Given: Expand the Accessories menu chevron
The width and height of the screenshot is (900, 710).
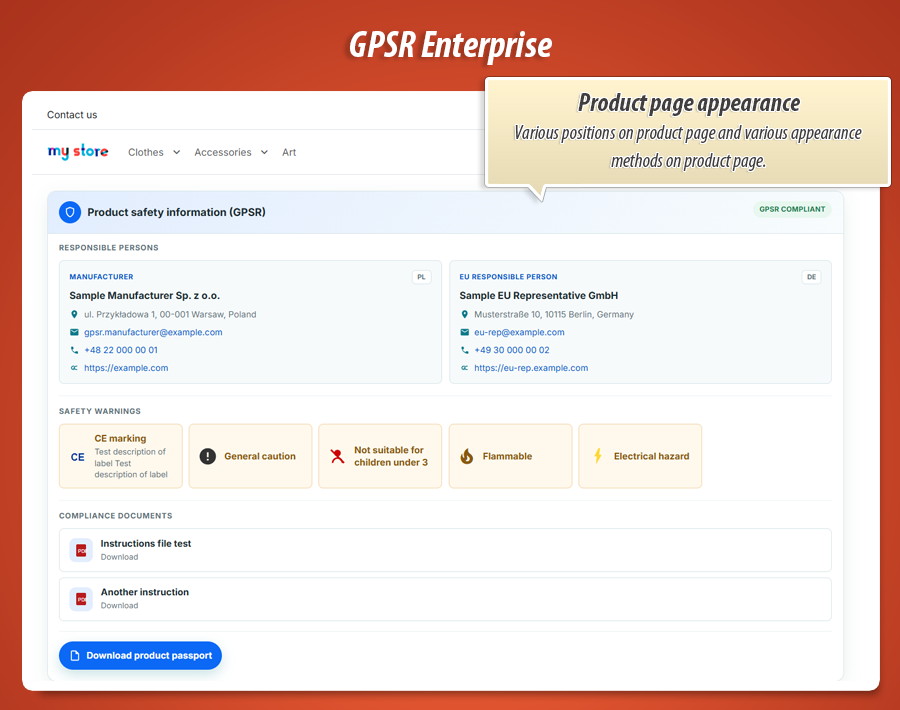Looking at the screenshot, I should [x=264, y=152].
